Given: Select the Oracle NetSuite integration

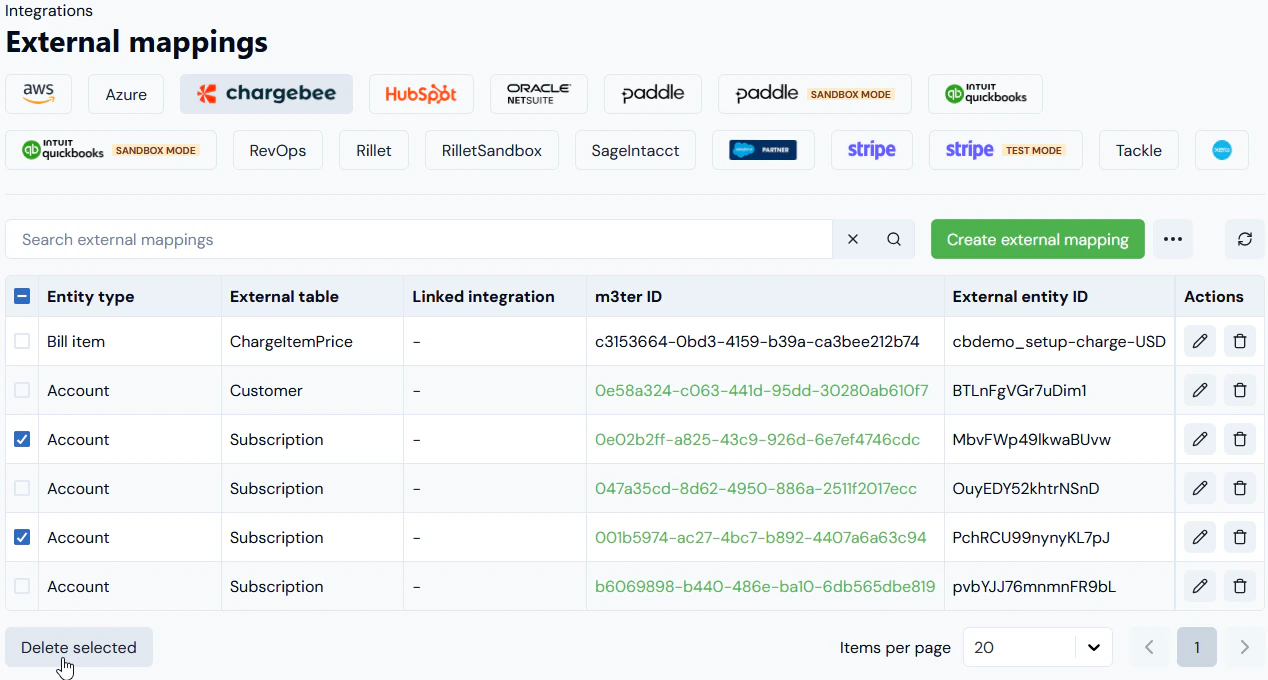Looking at the screenshot, I should [x=539, y=94].
